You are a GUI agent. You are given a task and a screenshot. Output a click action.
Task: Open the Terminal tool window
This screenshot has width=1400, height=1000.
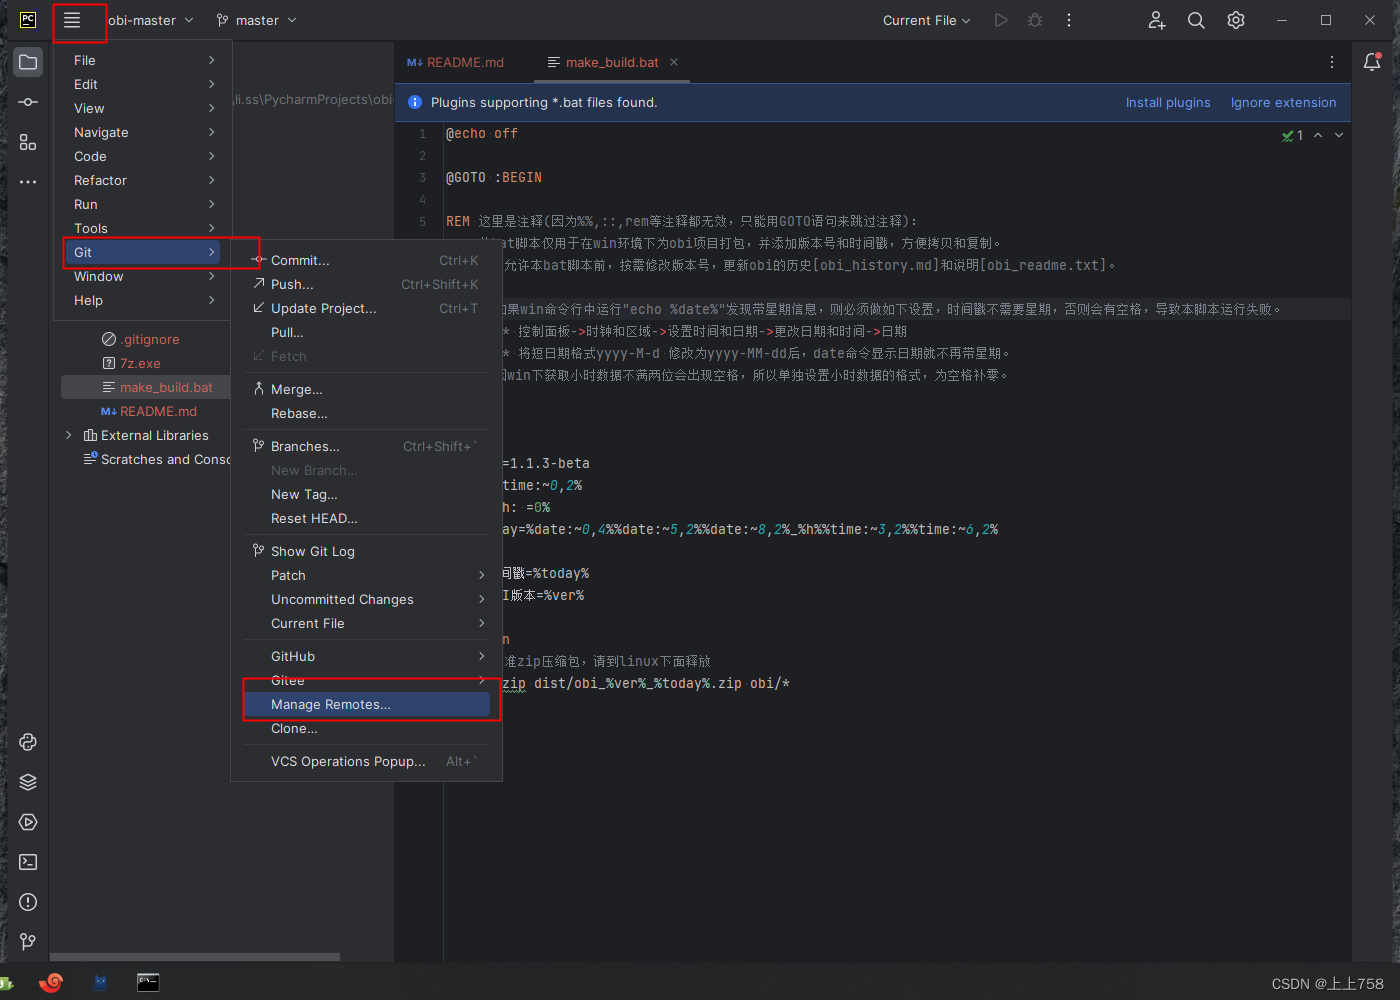click(27, 862)
